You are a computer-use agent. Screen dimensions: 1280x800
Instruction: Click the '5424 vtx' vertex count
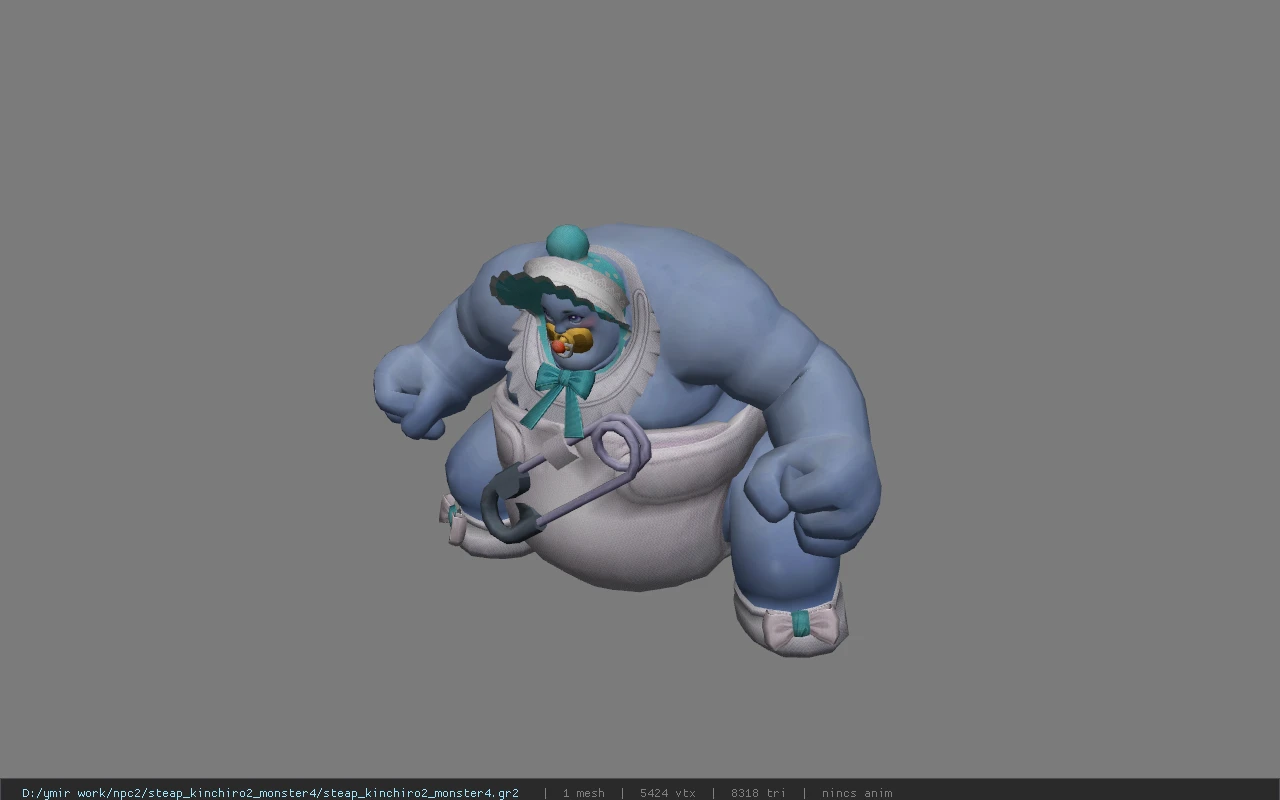[x=667, y=793]
